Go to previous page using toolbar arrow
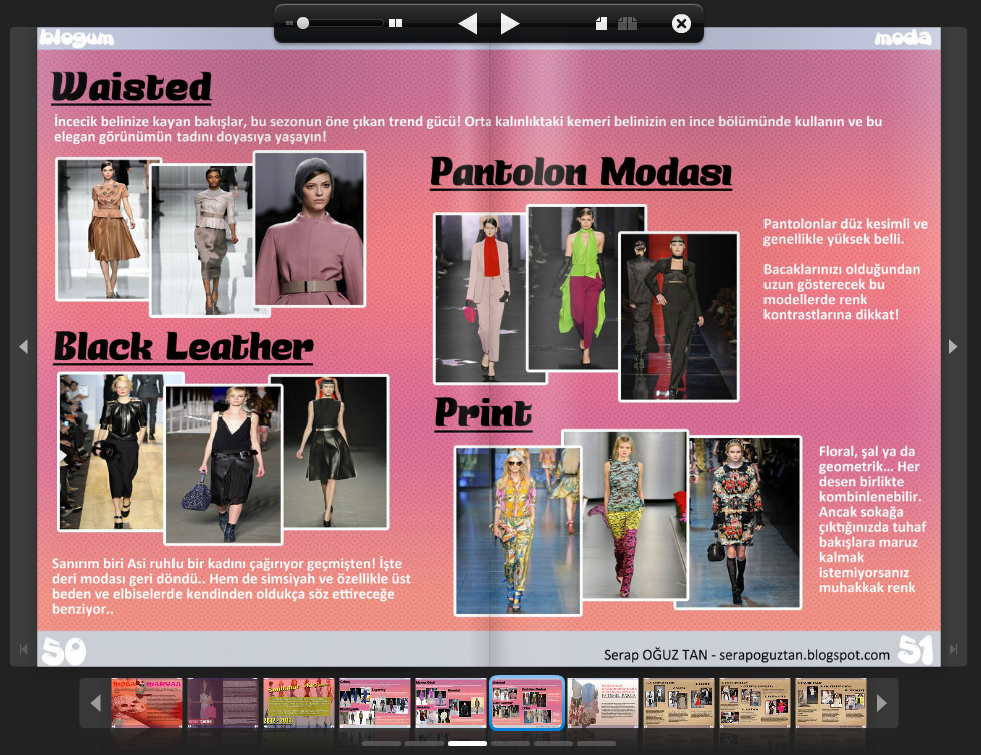This screenshot has height=755, width=981. [468, 24]
